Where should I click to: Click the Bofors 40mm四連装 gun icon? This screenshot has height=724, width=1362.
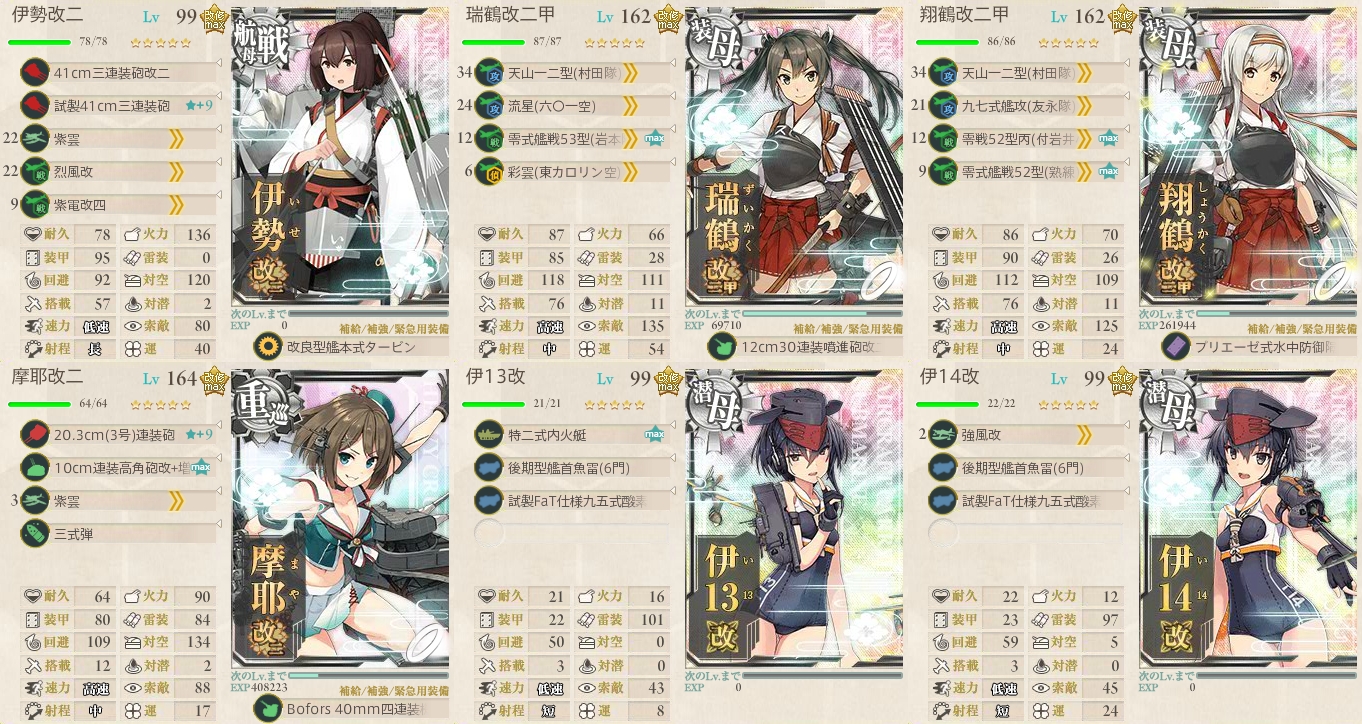pyautogui.click(x=268, y=709)
